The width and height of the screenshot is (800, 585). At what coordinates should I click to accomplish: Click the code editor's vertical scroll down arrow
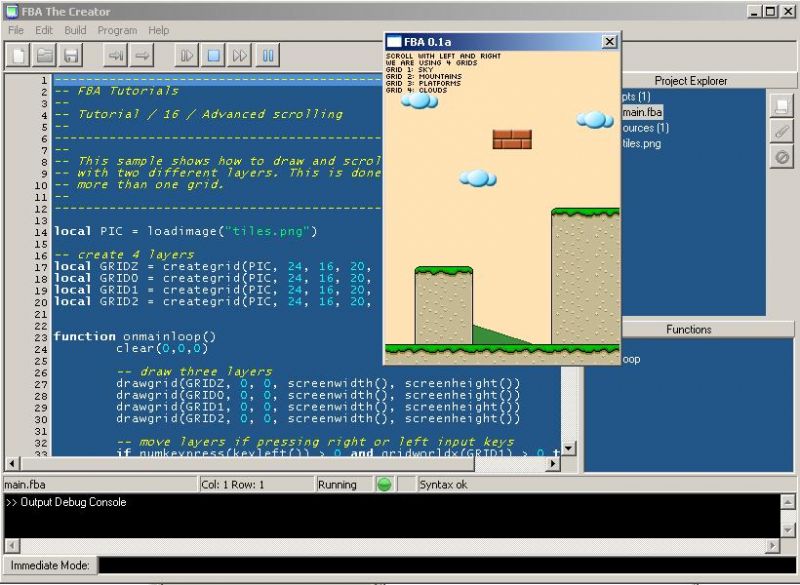[x=569, y=448]
